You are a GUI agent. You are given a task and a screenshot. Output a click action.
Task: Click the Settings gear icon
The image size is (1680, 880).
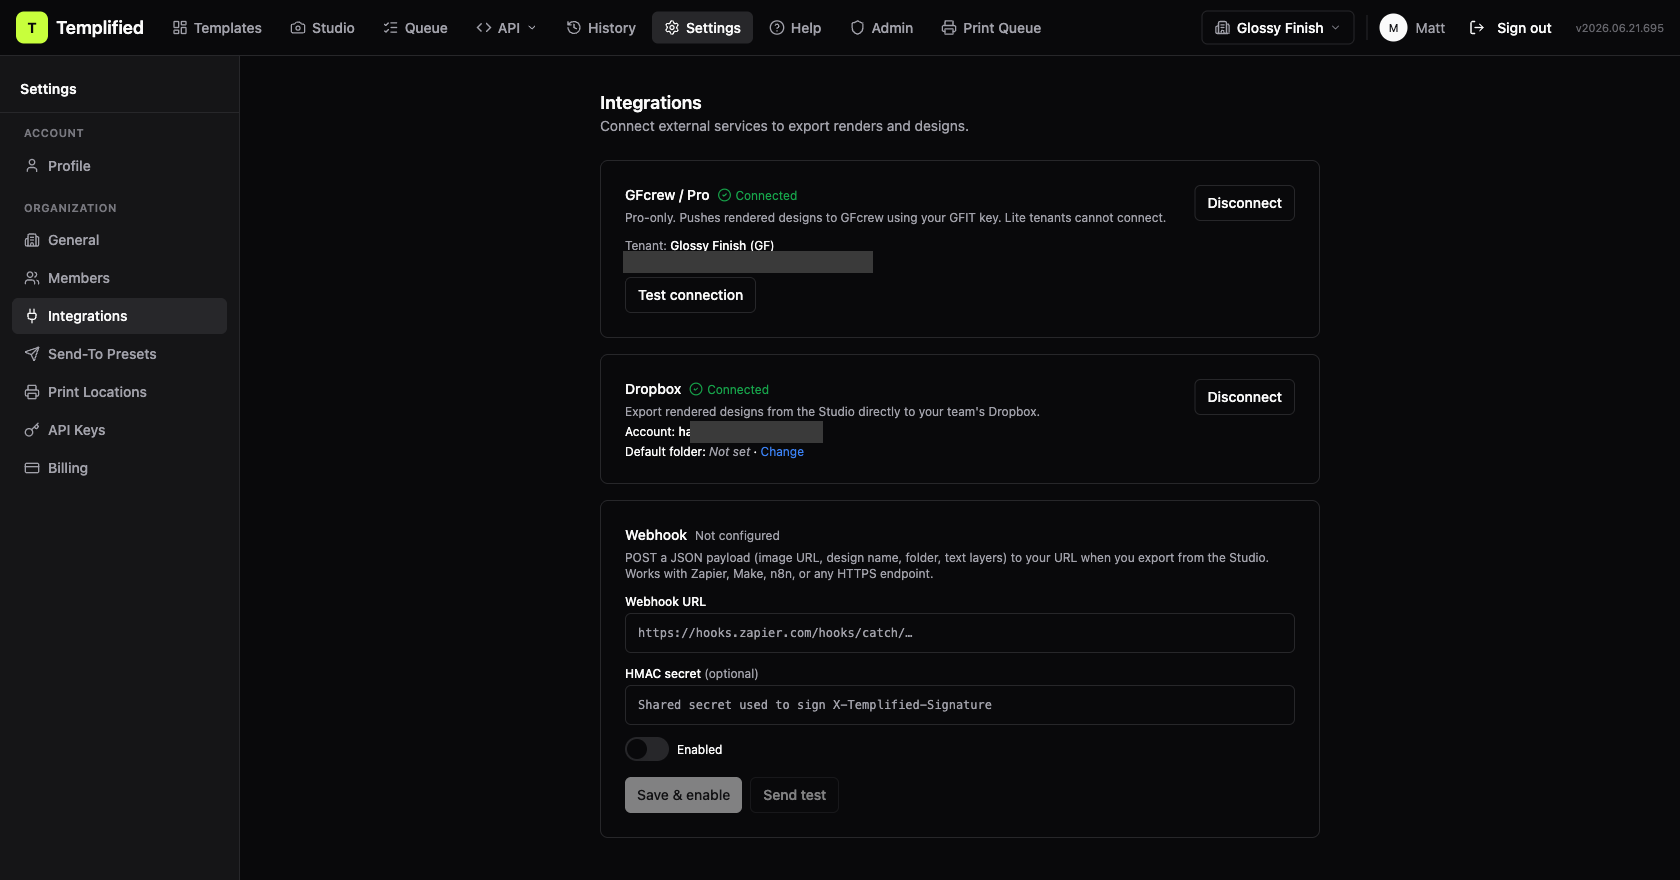coord(672,28)
